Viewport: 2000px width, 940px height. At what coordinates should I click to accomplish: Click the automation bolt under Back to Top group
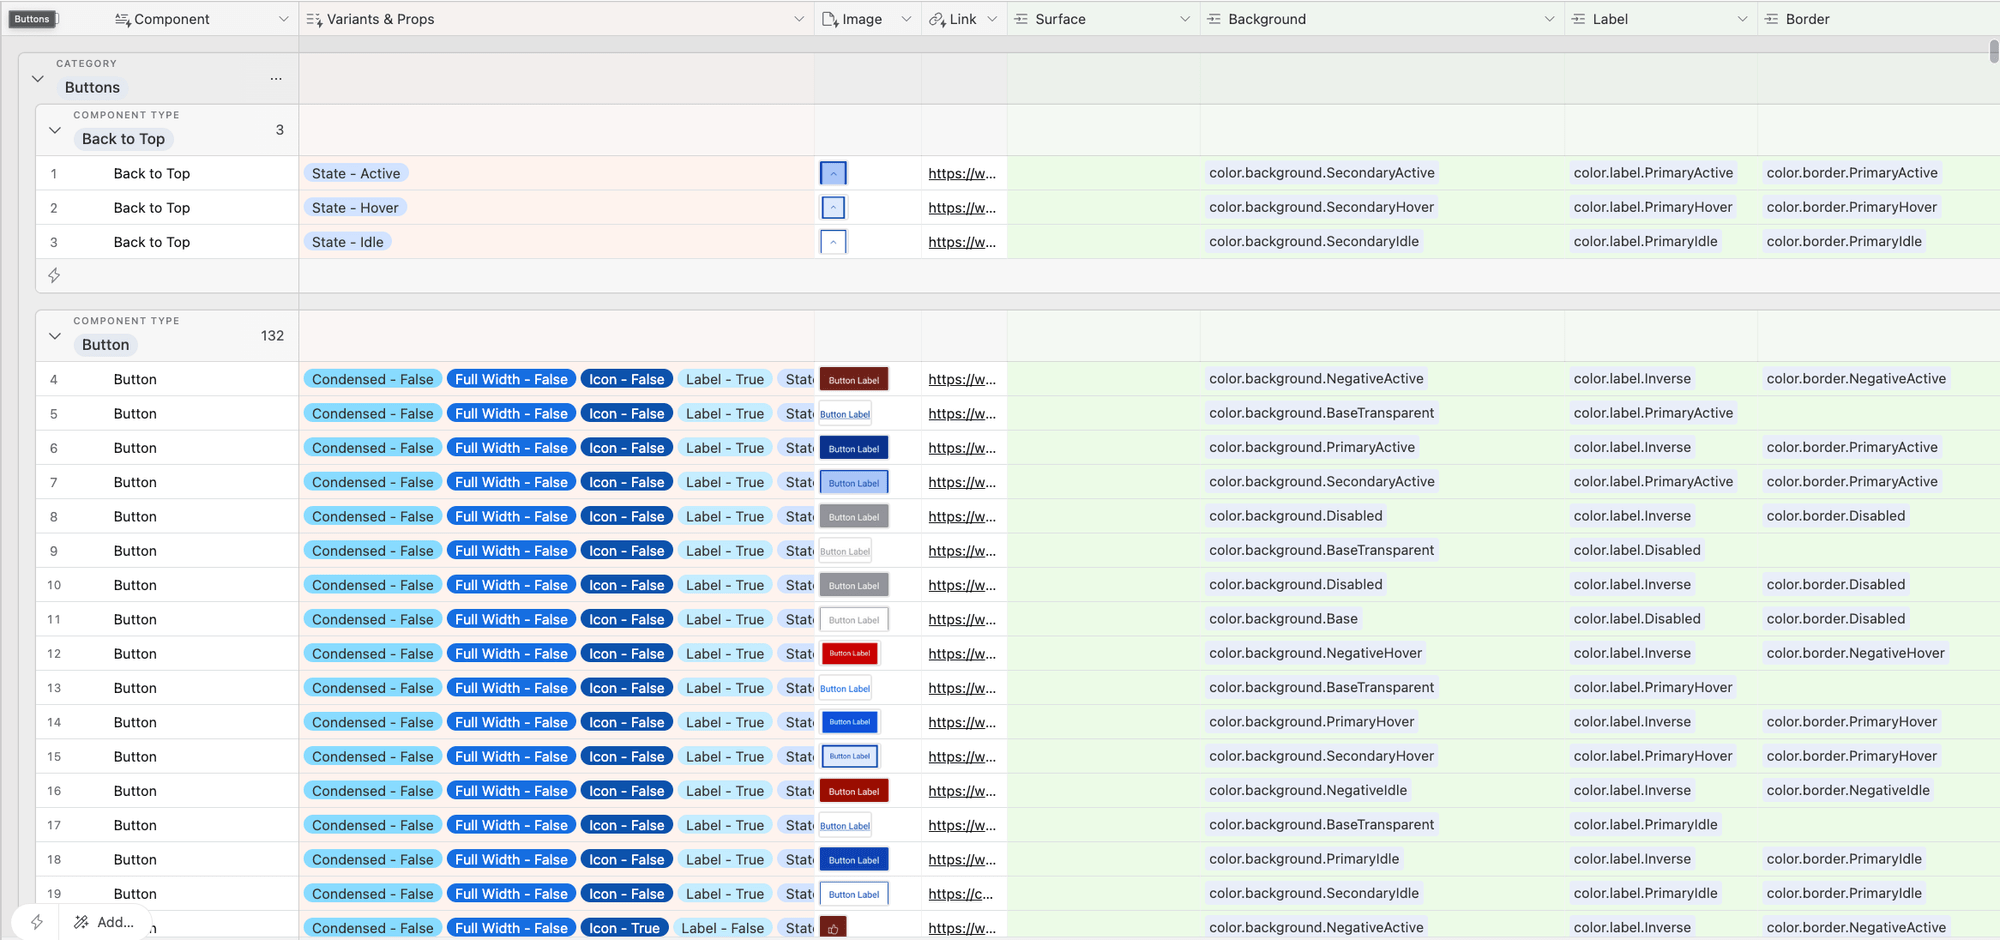click(x=54, y=275)
